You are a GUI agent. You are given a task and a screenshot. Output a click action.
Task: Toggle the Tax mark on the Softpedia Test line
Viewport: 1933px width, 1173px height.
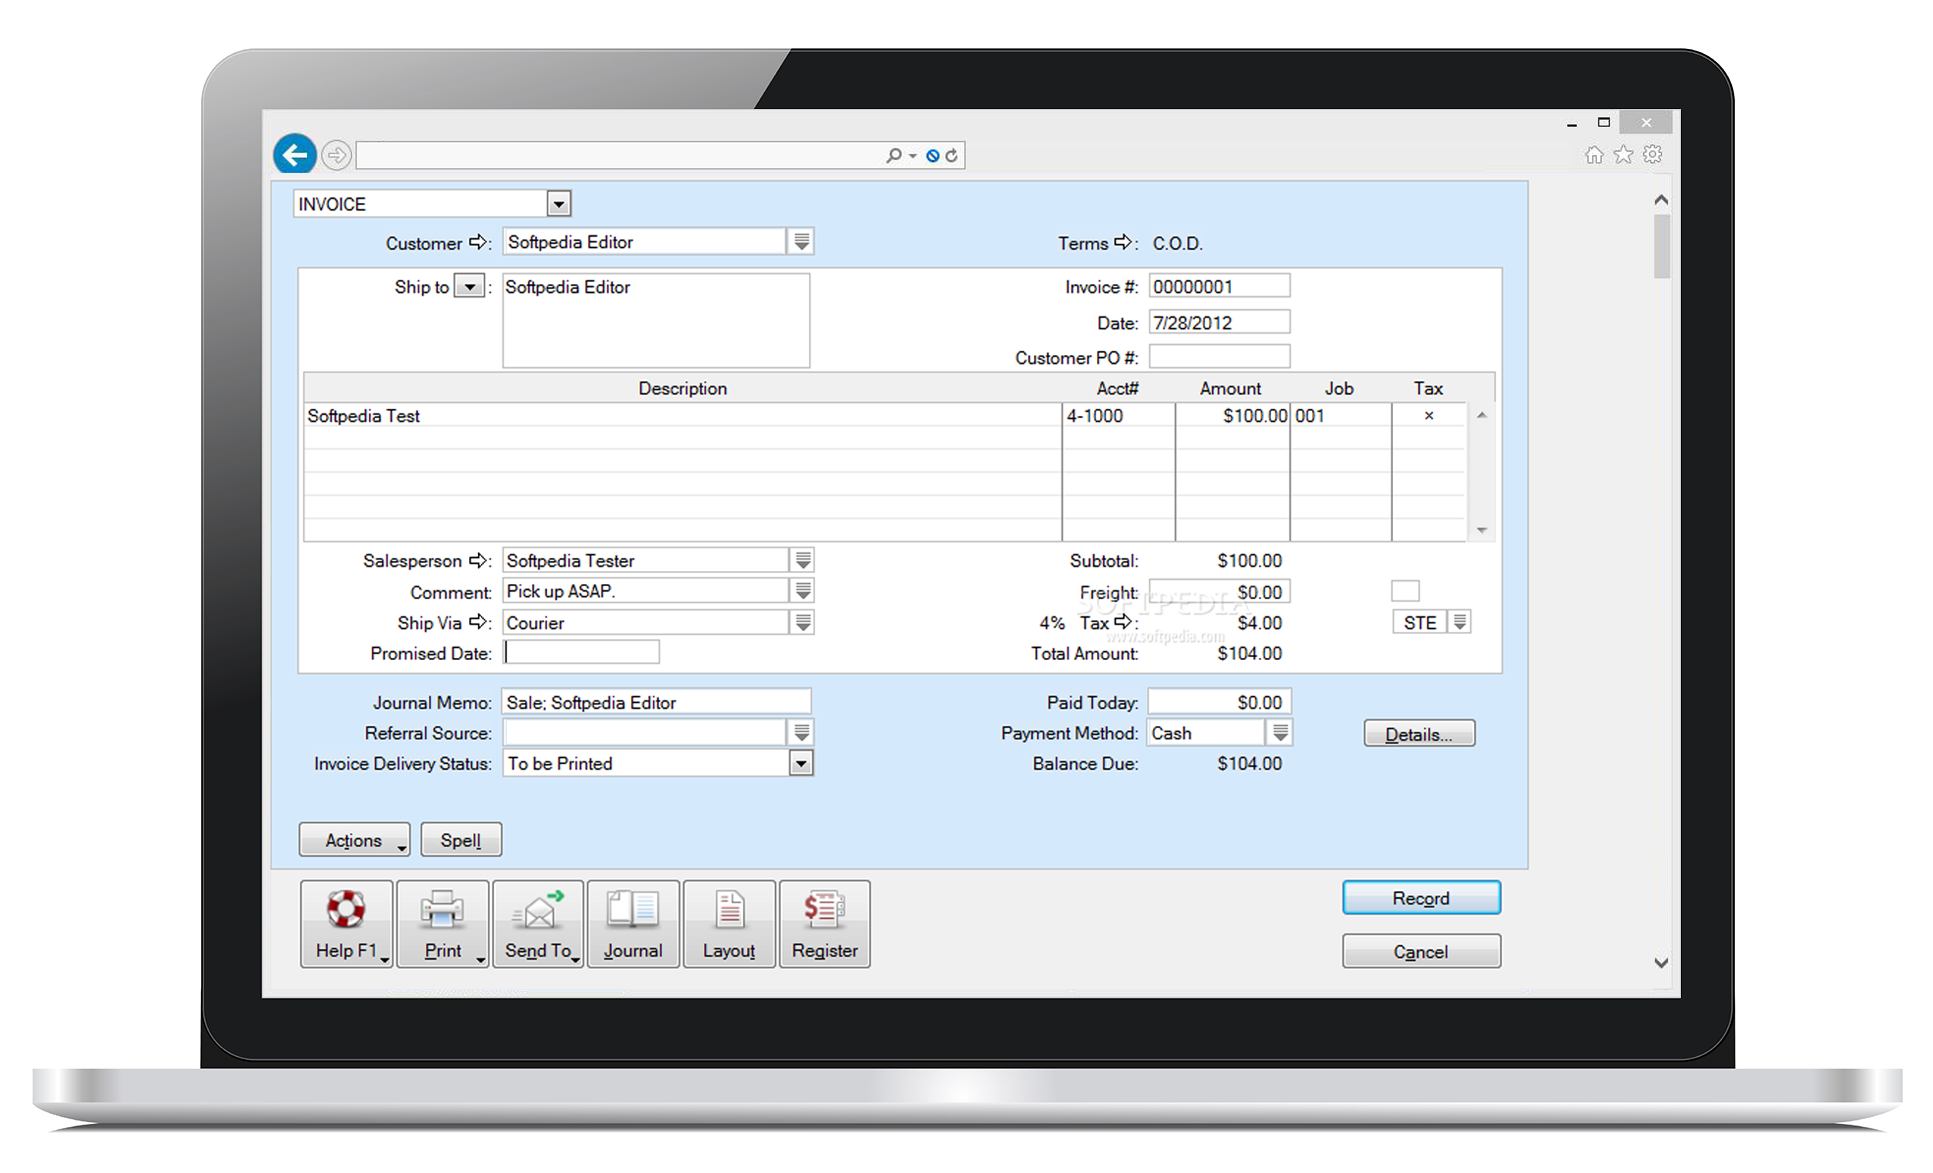1428,416
